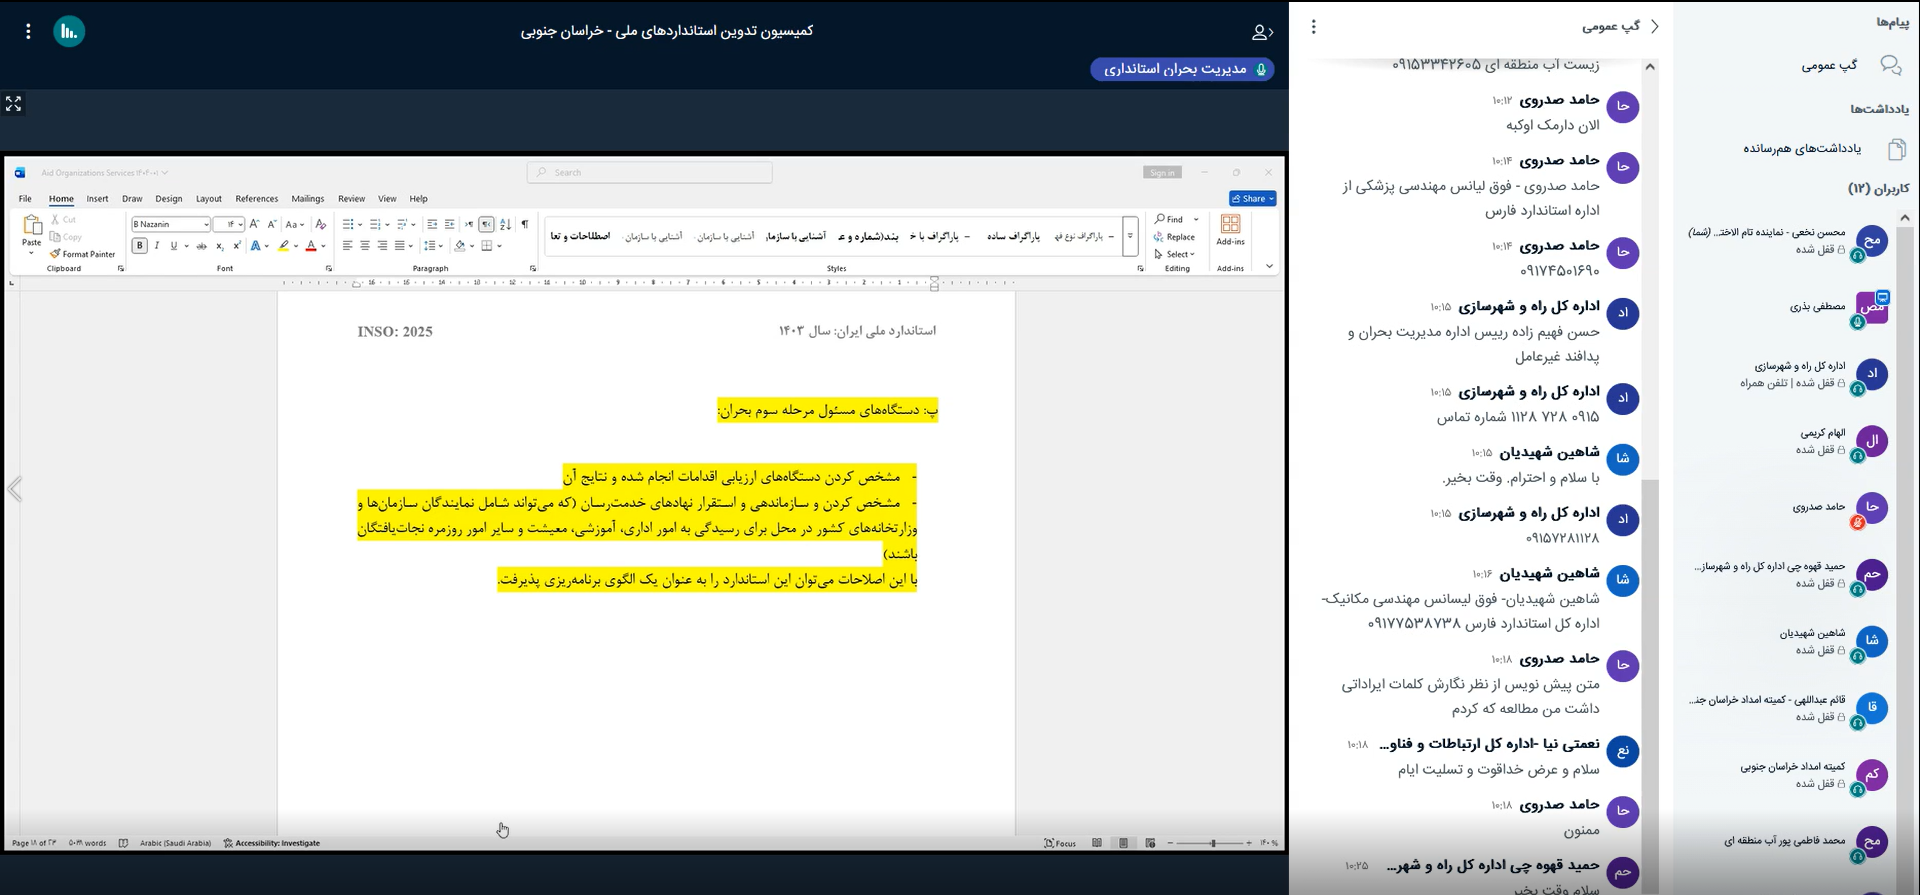Image resolution: width=1920 pixels, height=895 pixels.
Task: Click the Replace button in Editing group
Action: (x=1175, y=237)
